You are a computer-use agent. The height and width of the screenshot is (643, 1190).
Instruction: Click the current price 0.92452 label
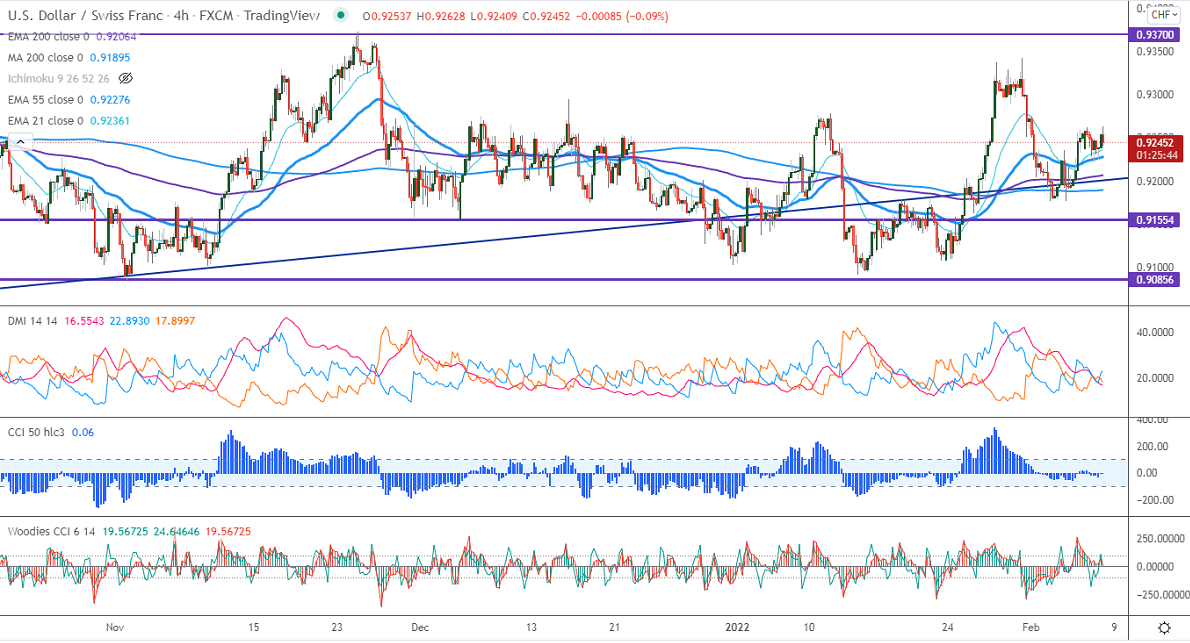pos(1155,143)
